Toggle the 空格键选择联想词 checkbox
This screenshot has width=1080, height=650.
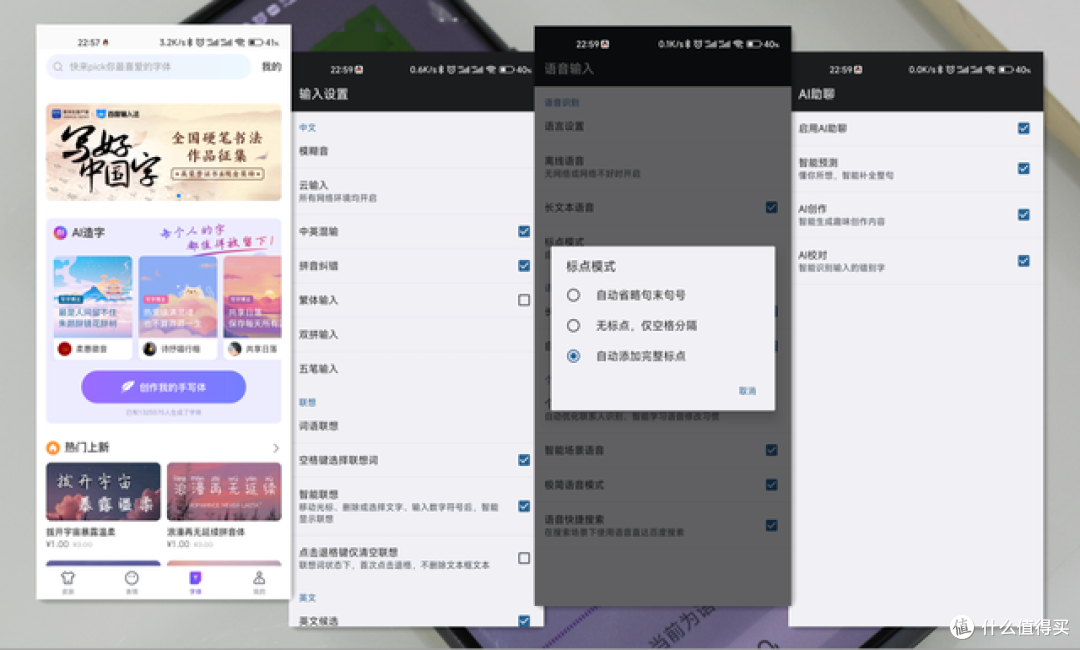(524, 460)
